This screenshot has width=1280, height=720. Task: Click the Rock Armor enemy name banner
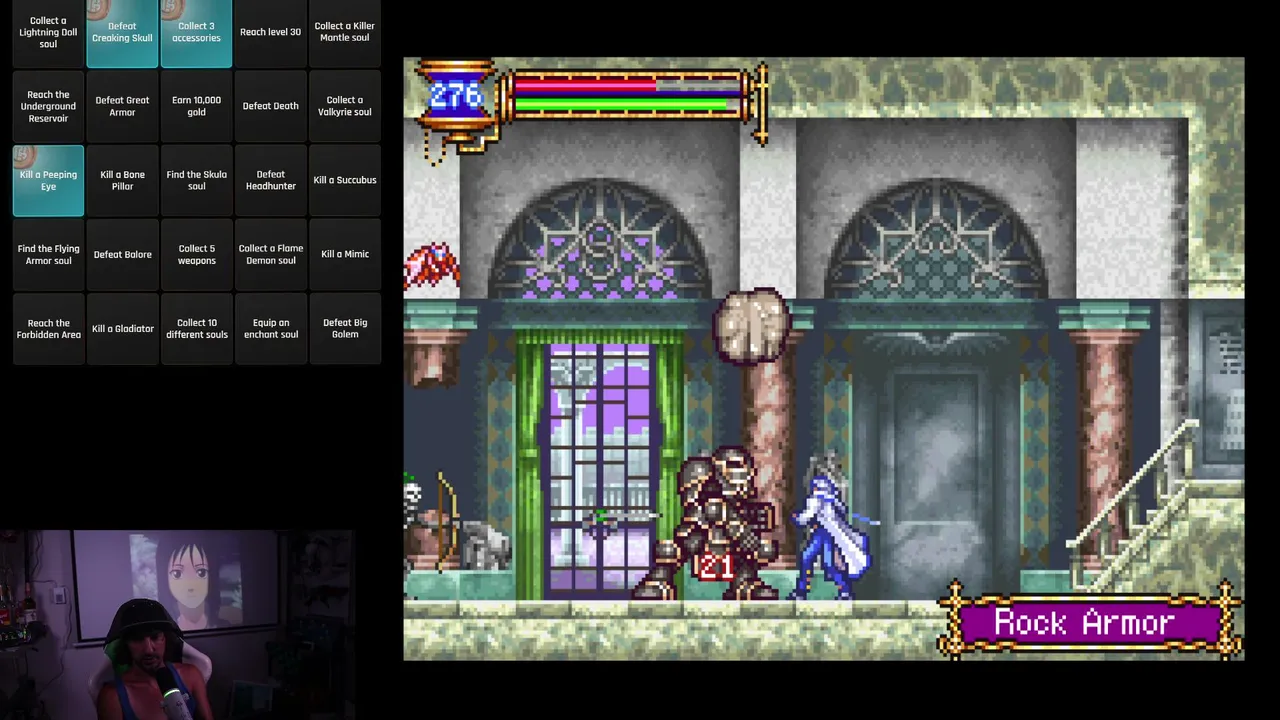pyautogui.click(x=1089, y=622)
